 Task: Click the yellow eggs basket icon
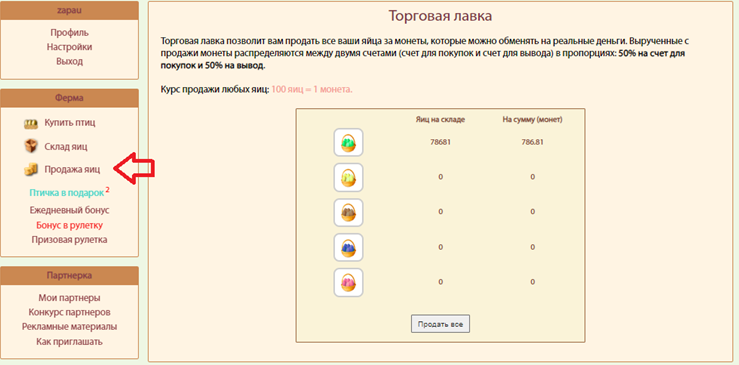coord(348,177)
